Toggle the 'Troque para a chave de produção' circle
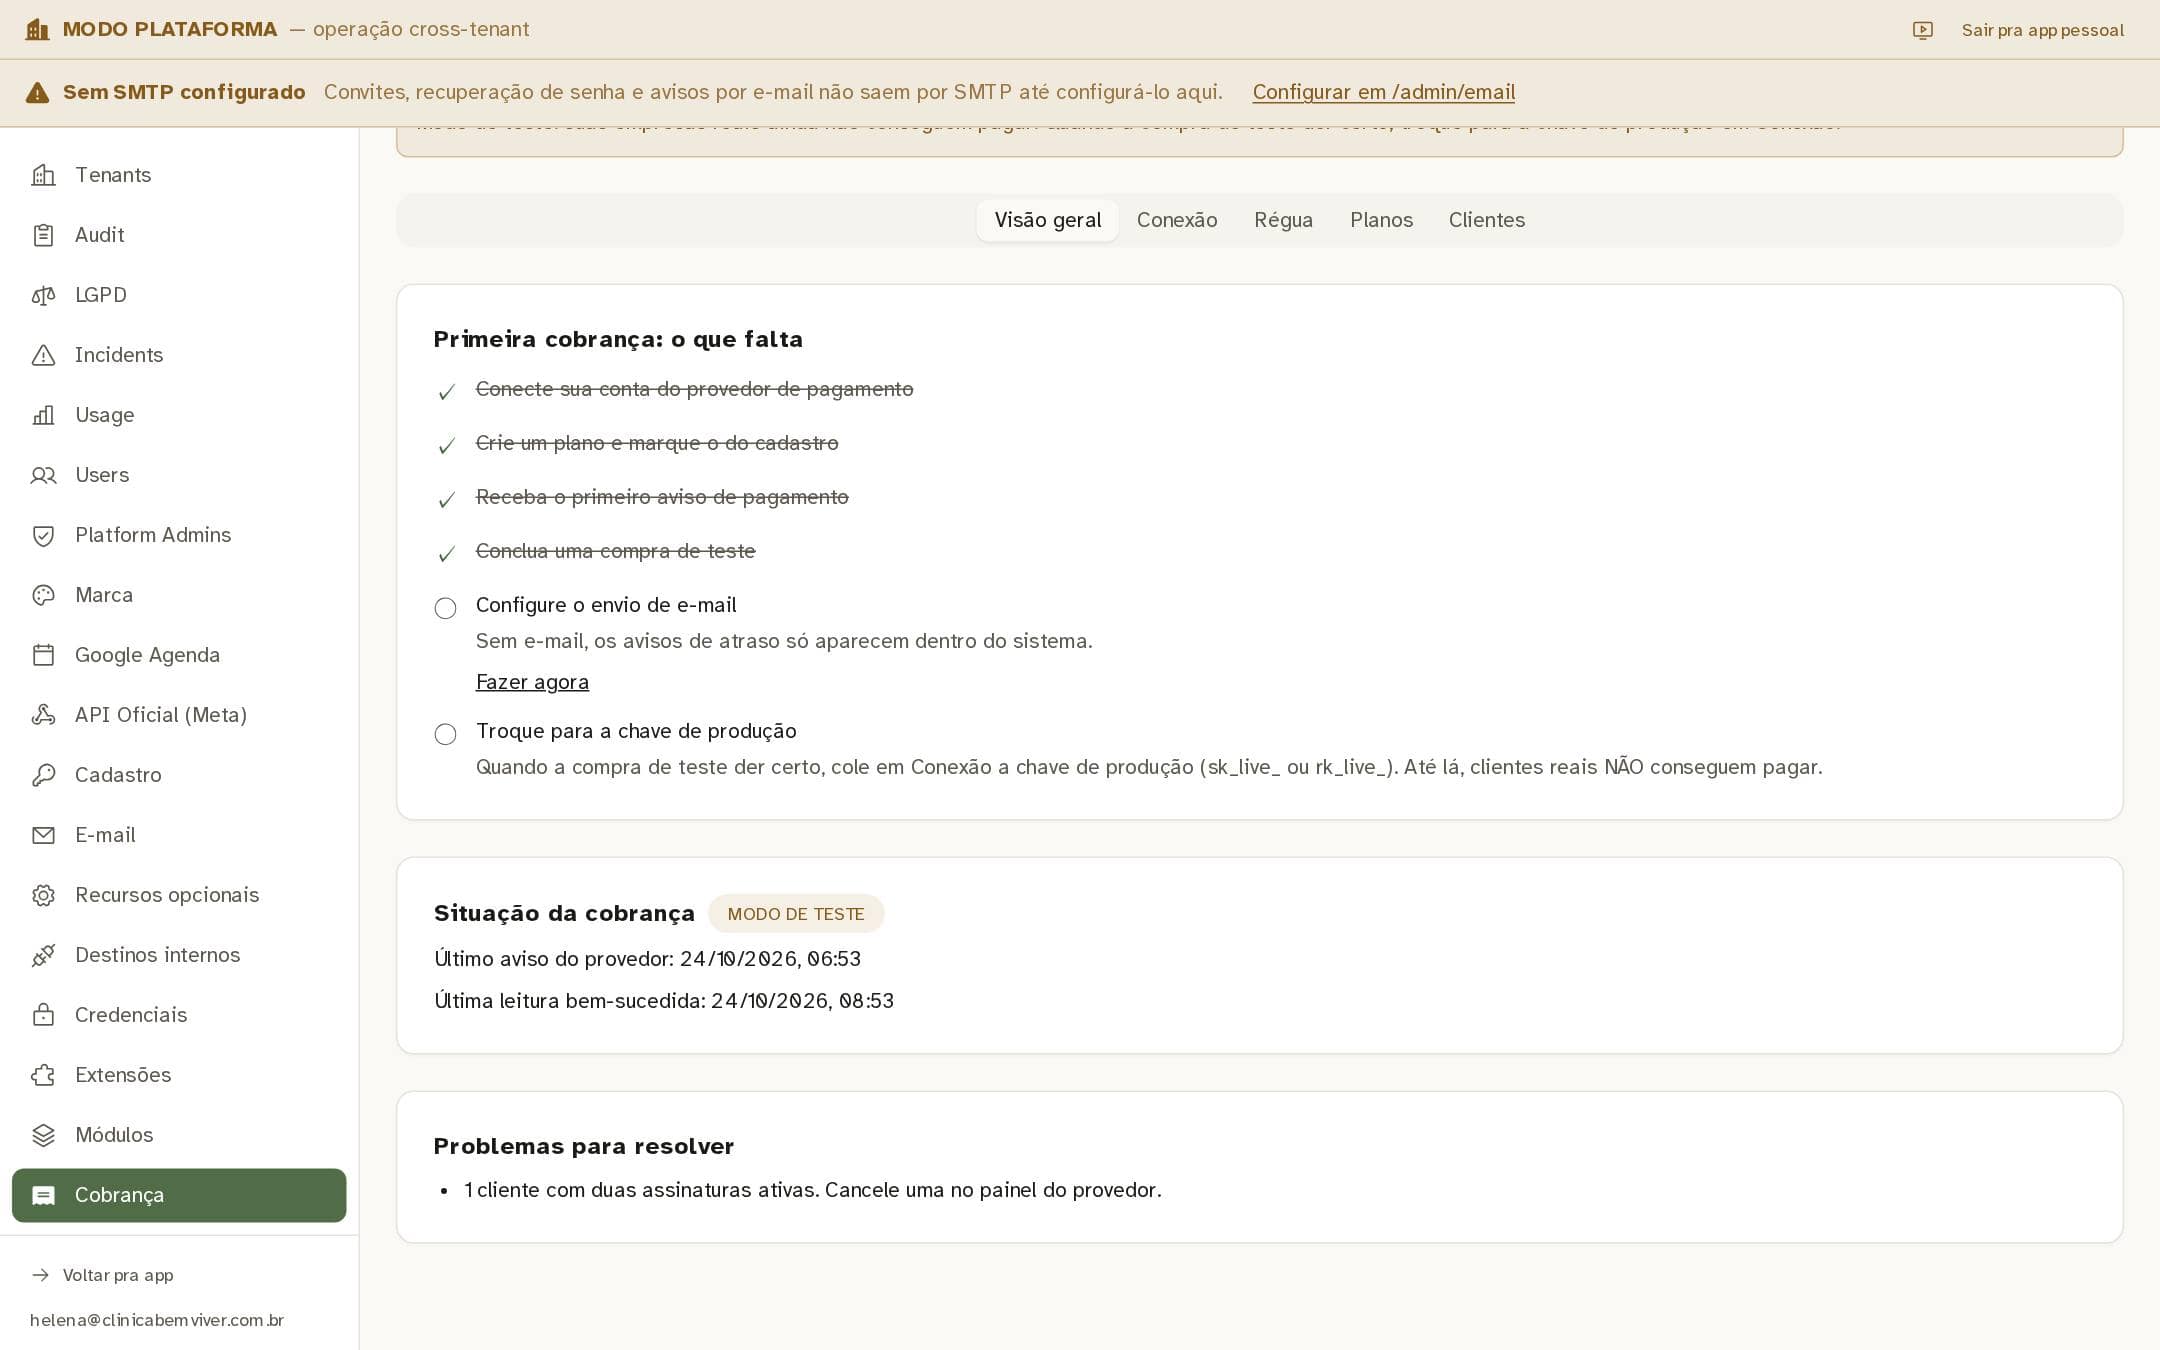This screenshot has height=1350, width=2160. [x=445, y=734]
